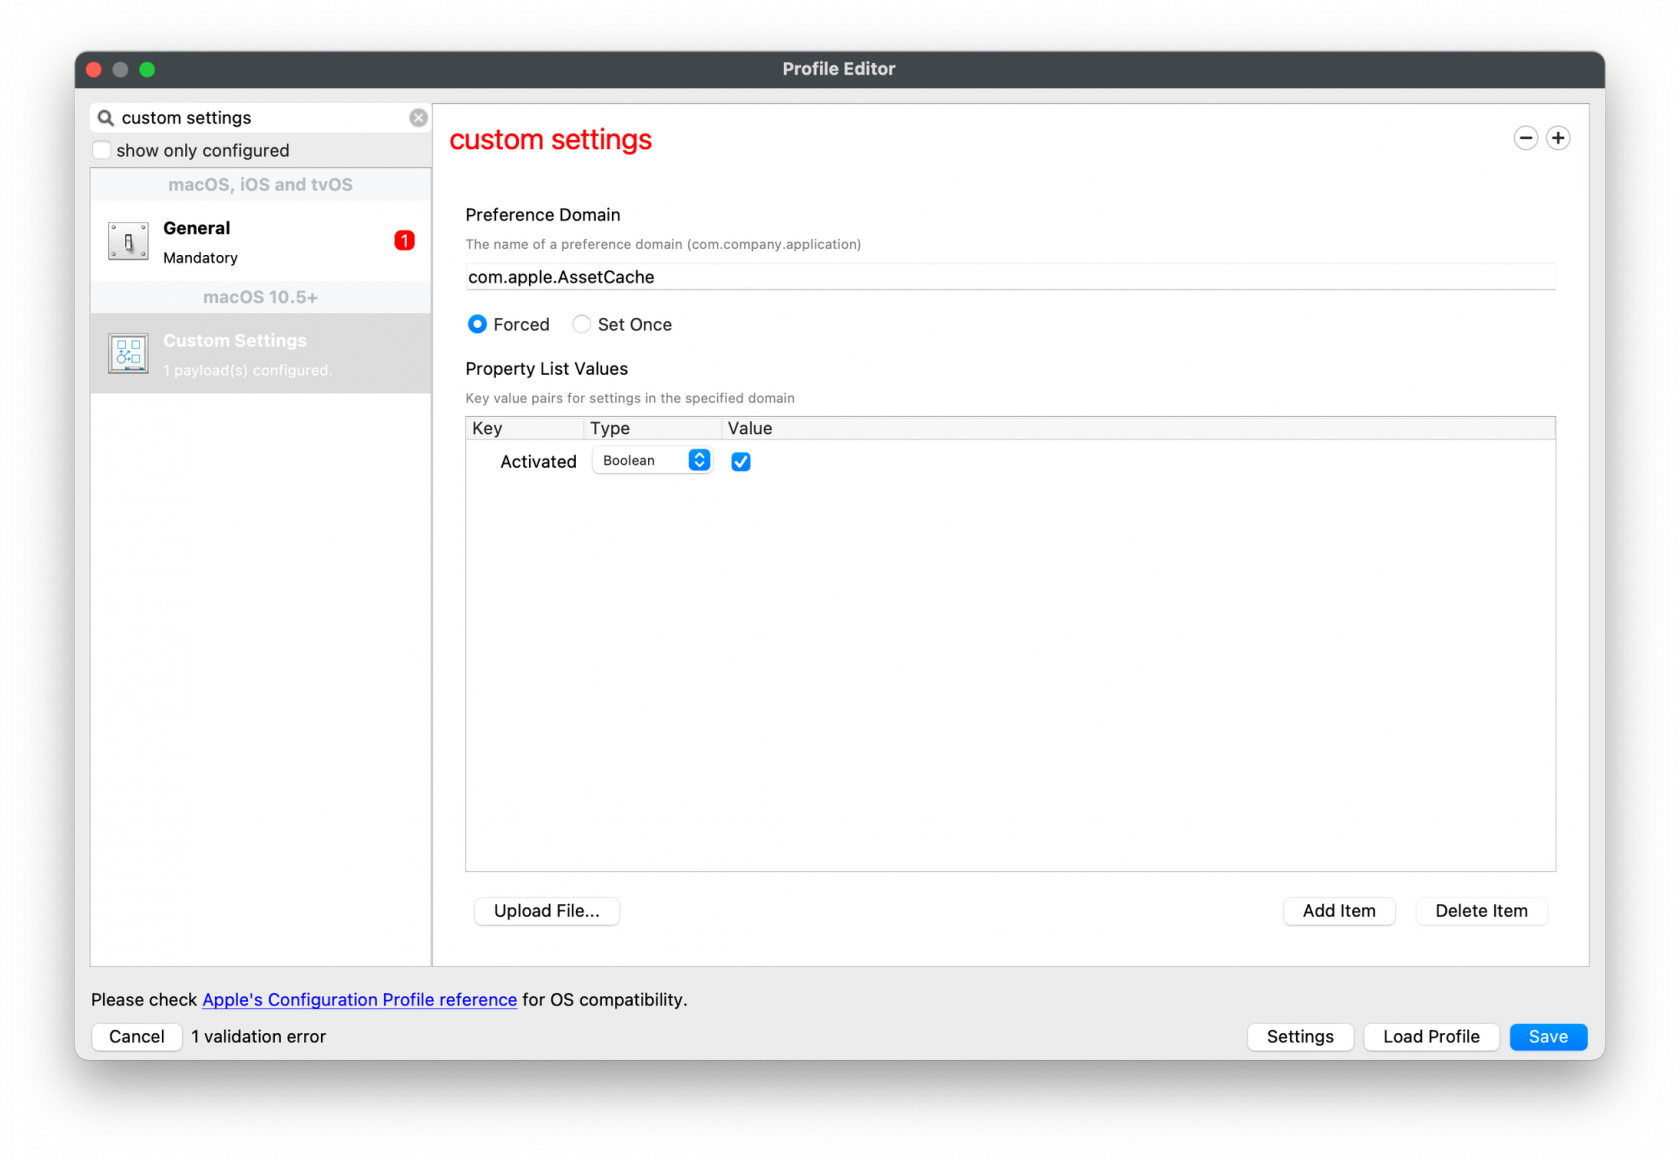1680x1159 pixels.
Task: Click the Preference Domain text field
Action: coord(1010,277)
